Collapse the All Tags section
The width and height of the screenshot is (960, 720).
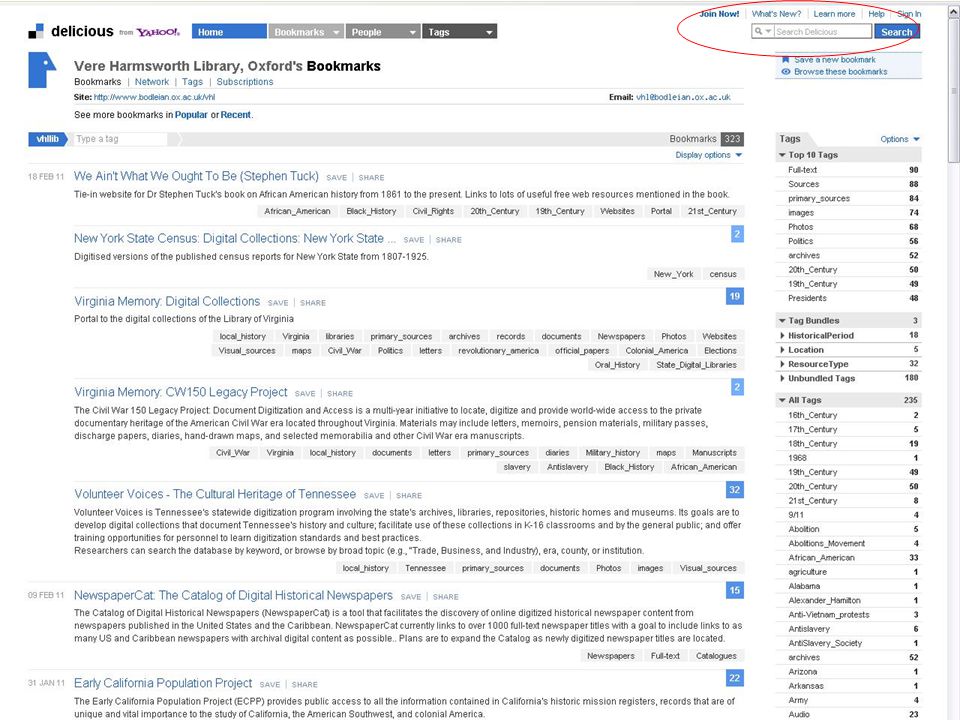click(782, 400)
